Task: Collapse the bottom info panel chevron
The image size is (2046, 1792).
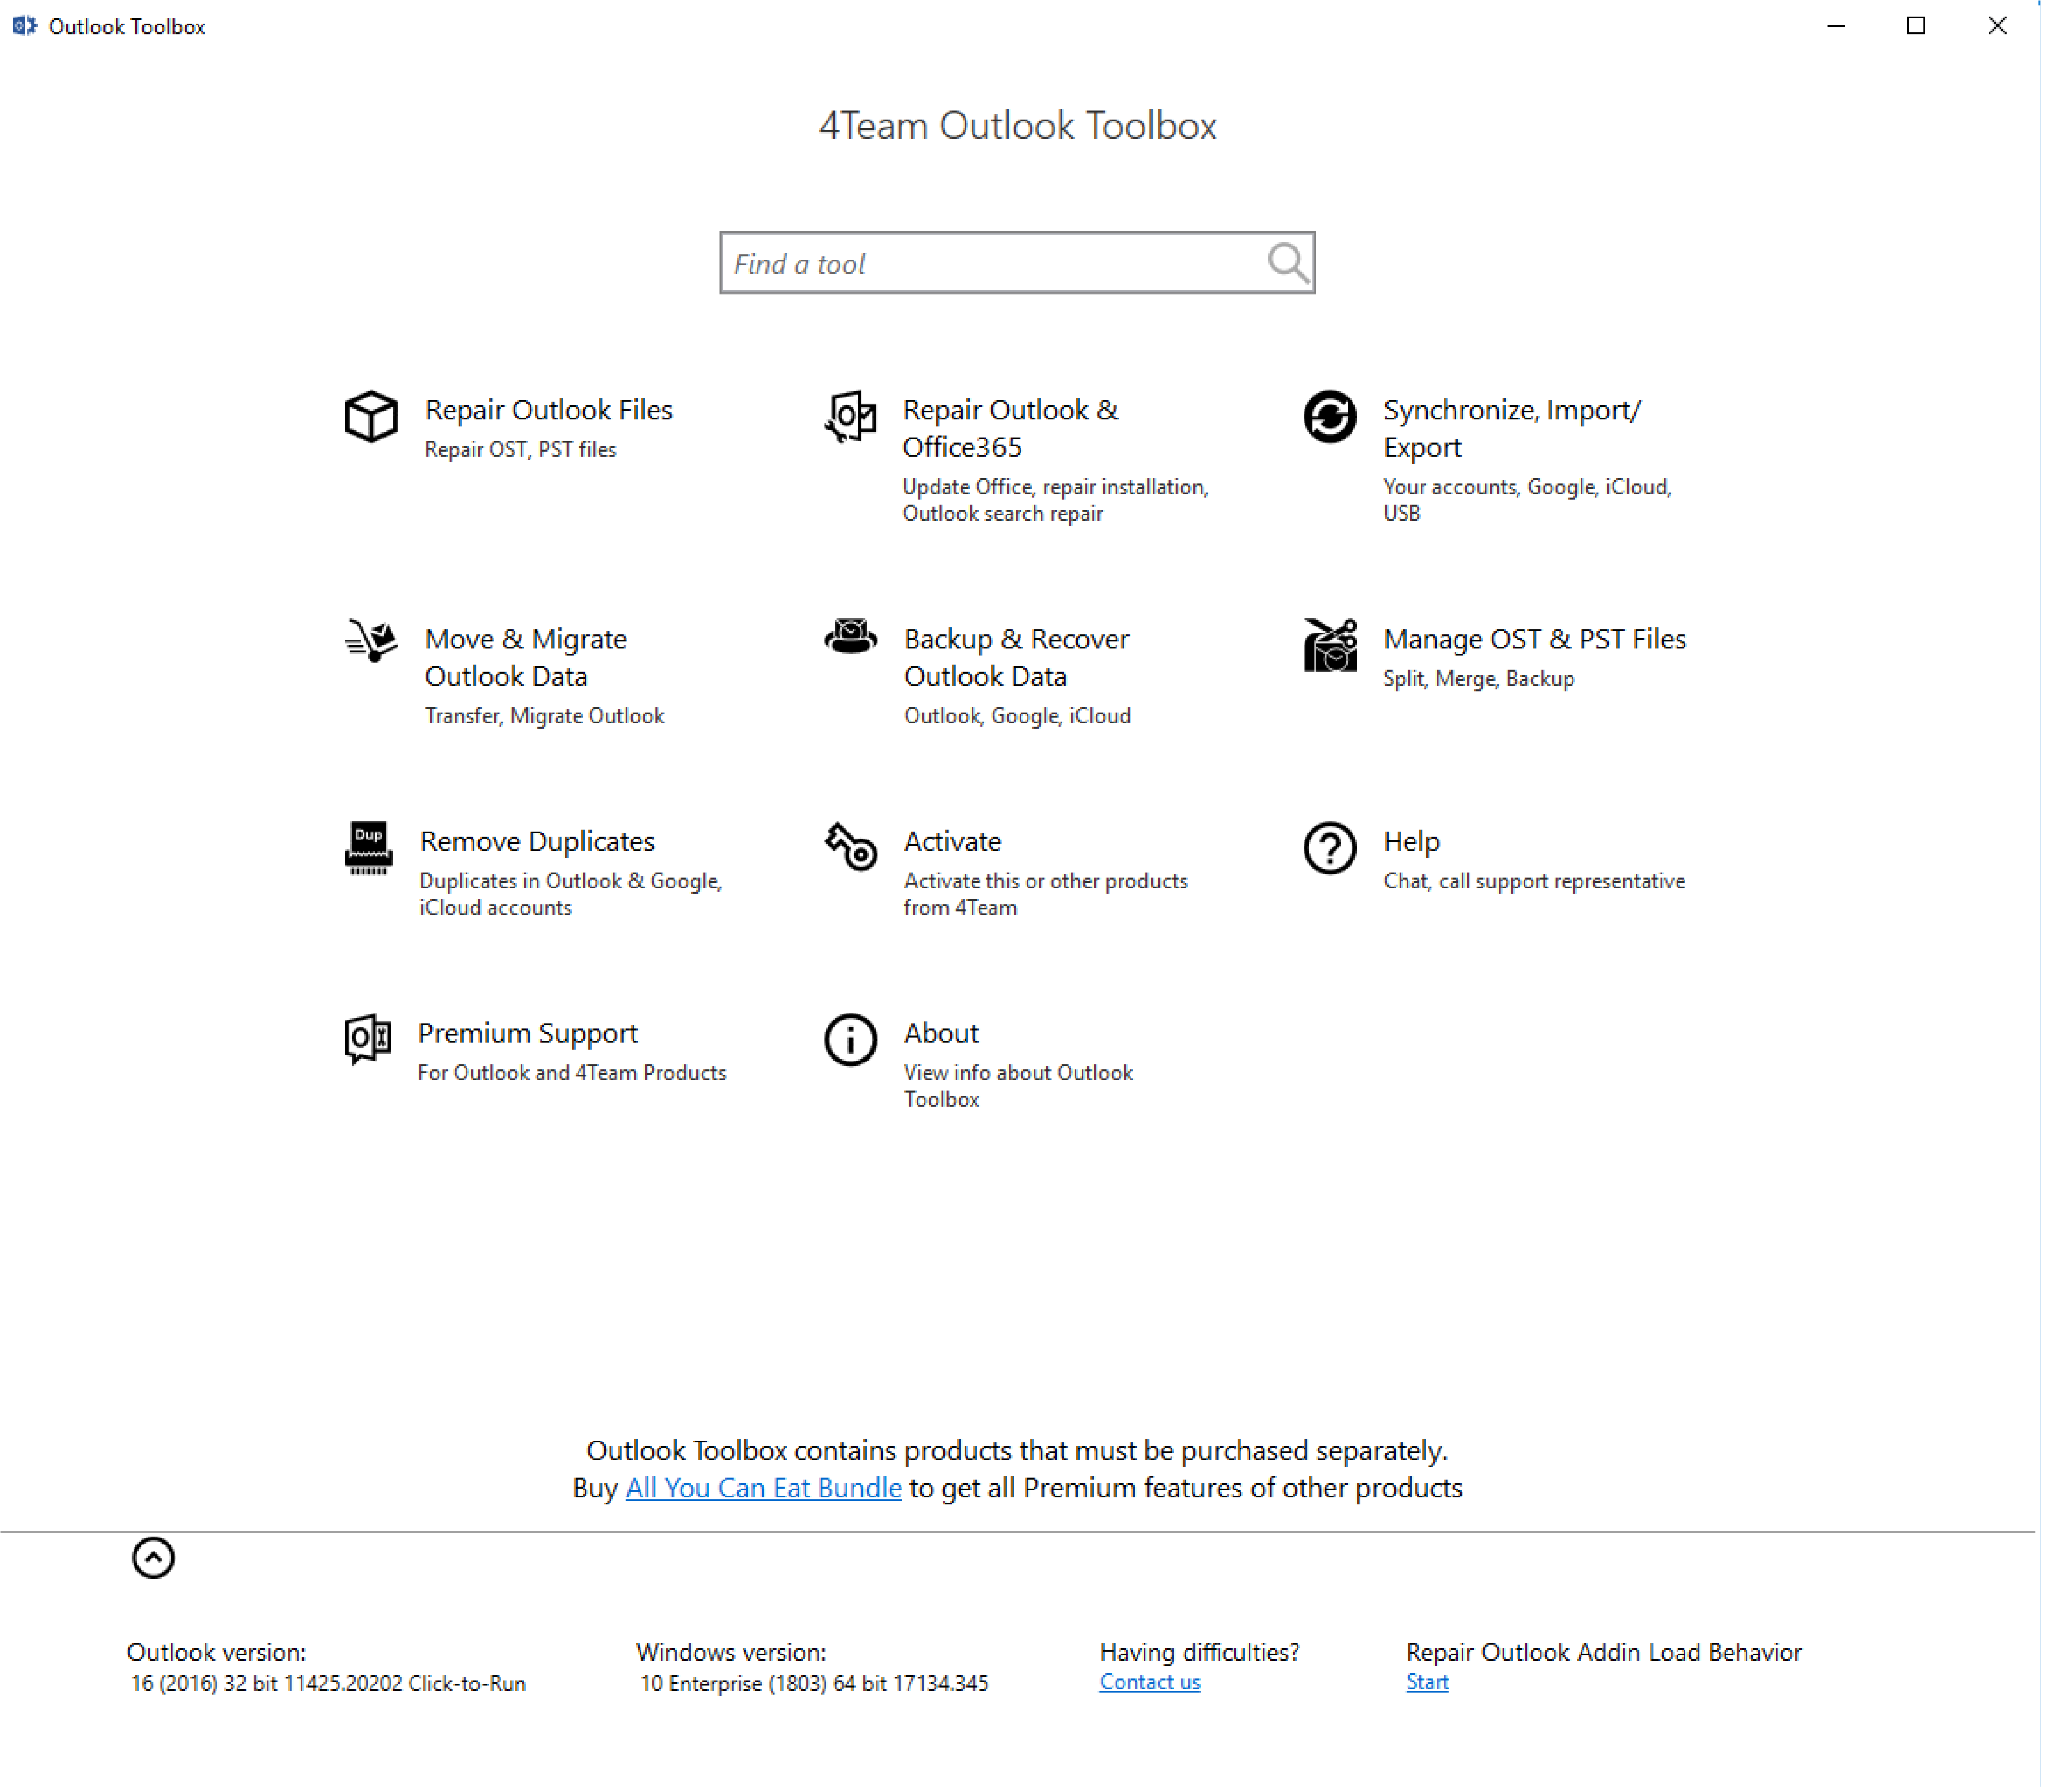Action: (153, 1558)
